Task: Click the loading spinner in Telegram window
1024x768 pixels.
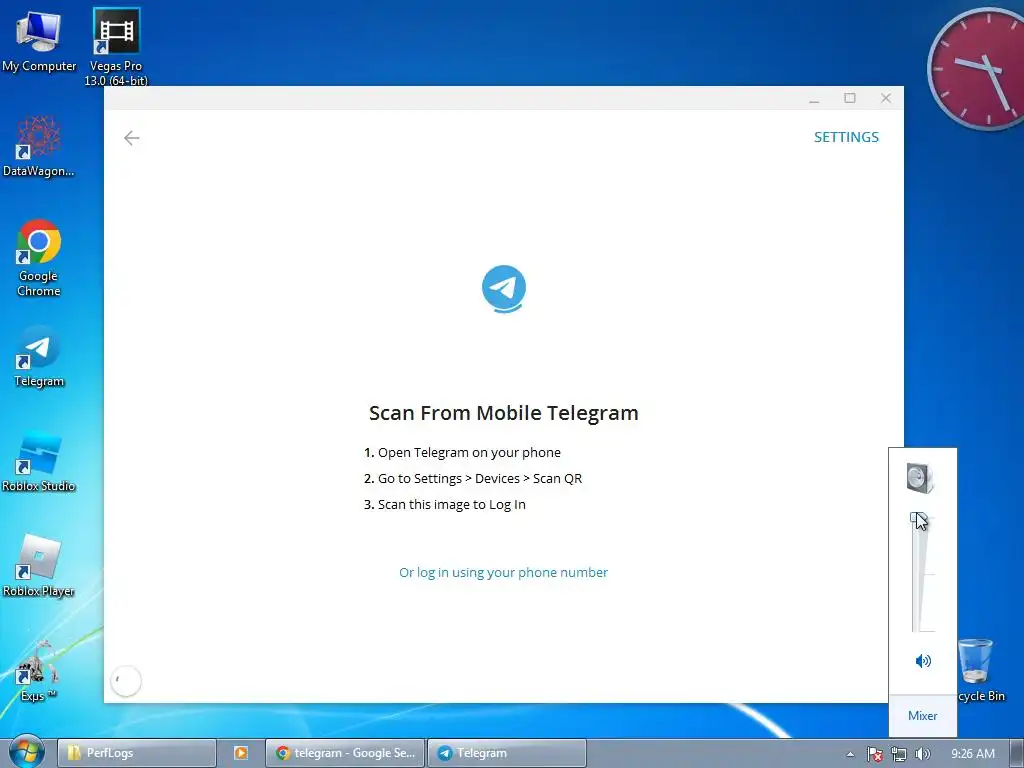Action: tap(126, 681)
